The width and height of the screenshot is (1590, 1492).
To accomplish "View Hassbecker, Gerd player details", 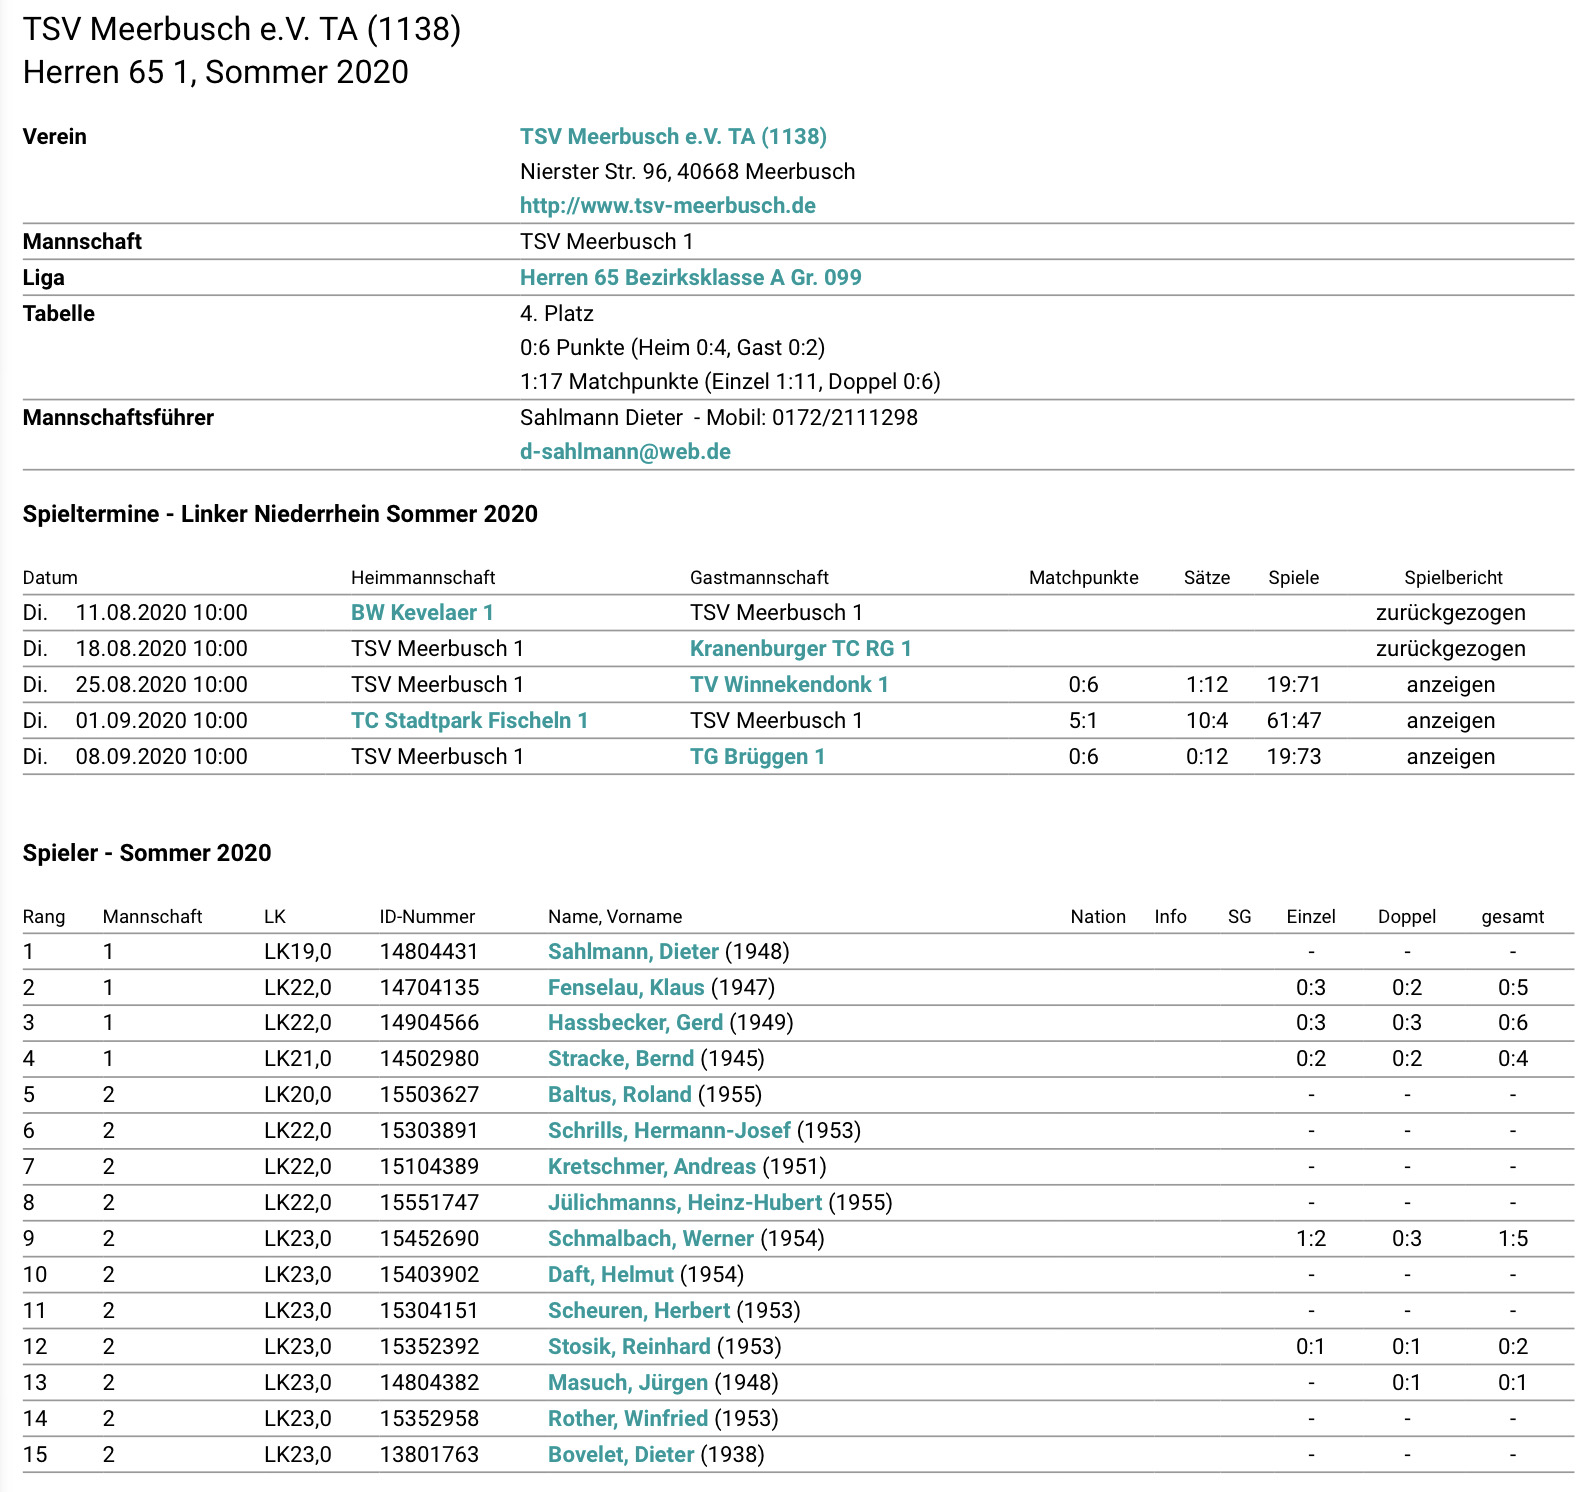I will [635, 1022].
